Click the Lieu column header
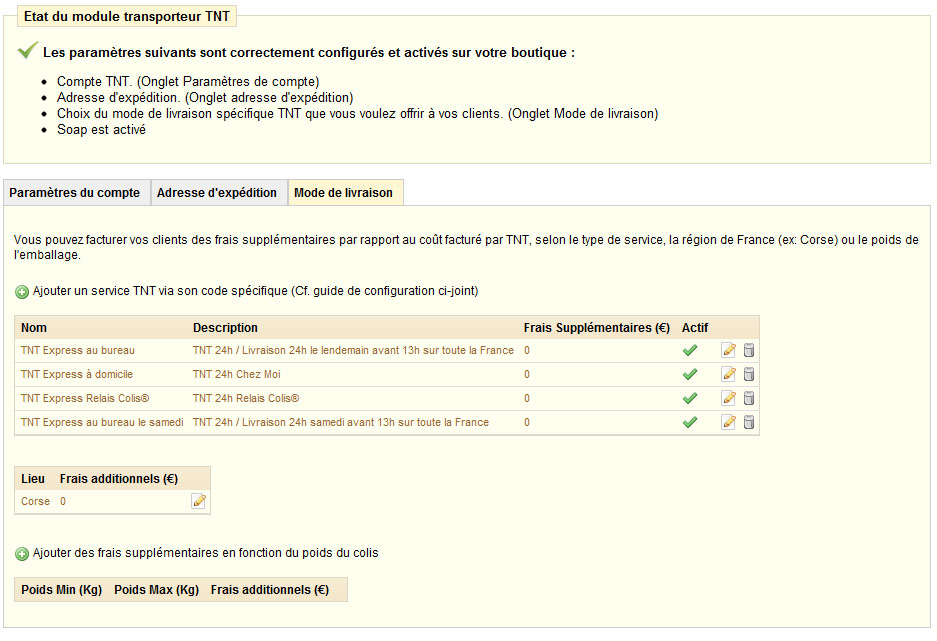 (33, 479)
